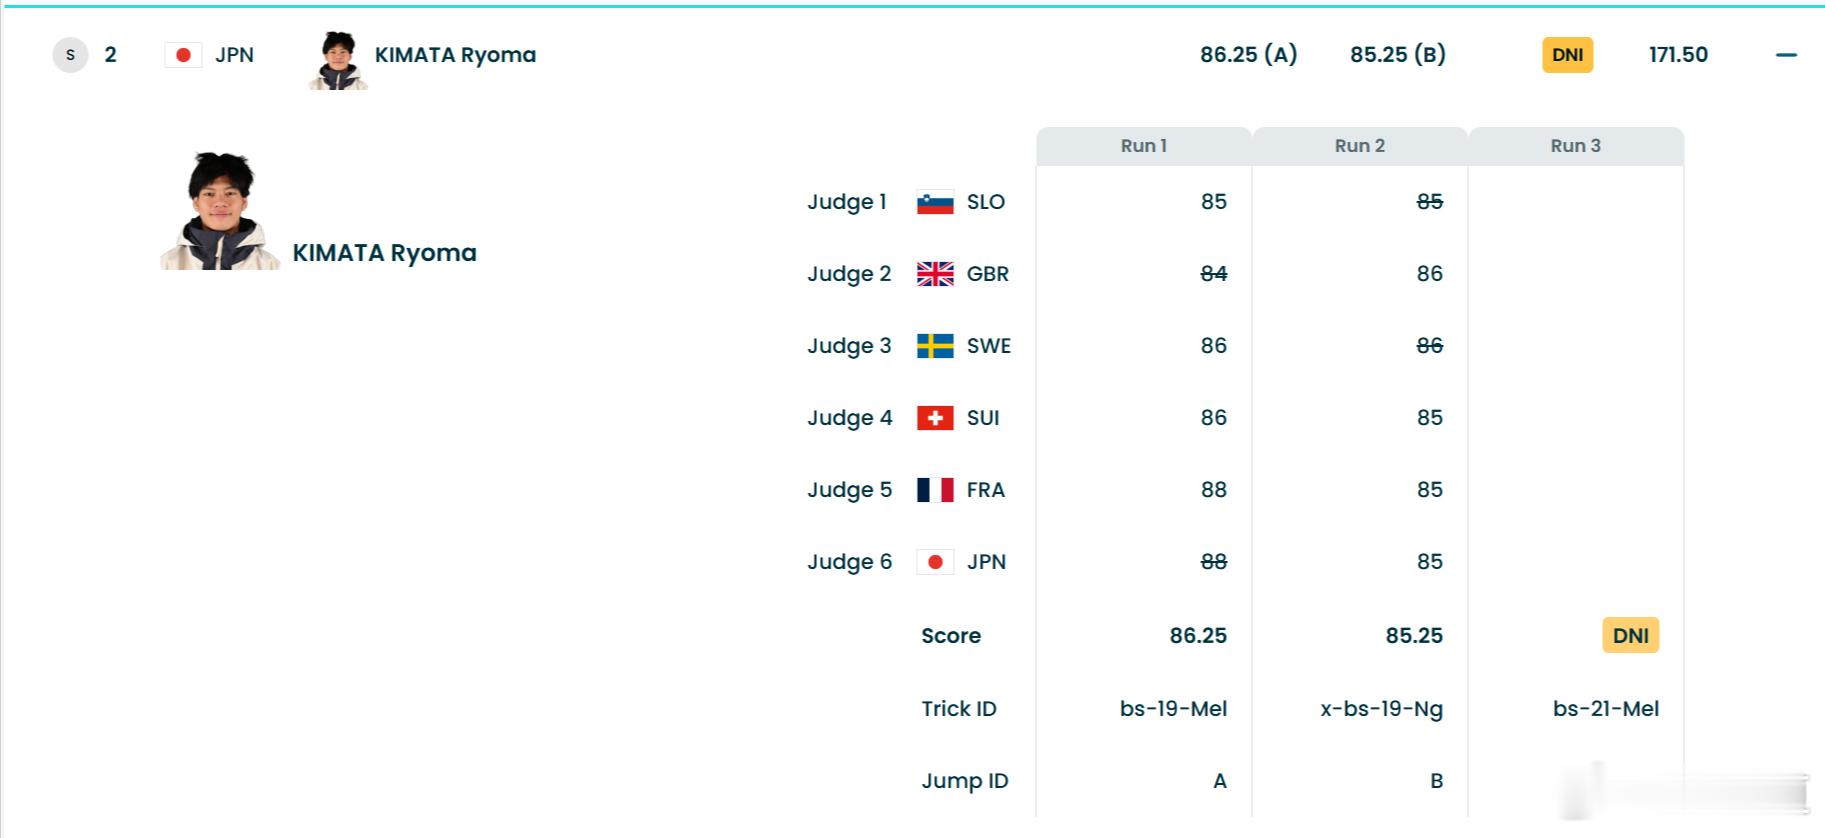Select the Run 1 column tab

tap(1143, 146)
